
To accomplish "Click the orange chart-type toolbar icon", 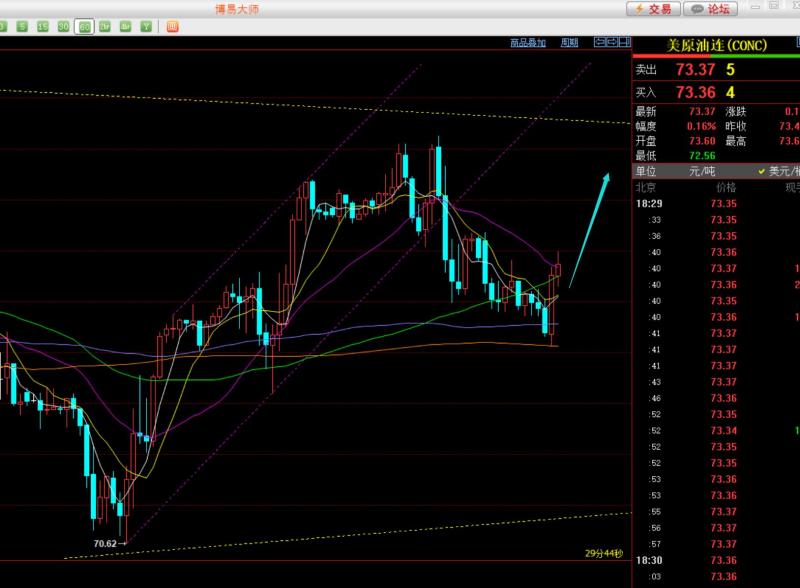I will [x=173, y=26].
